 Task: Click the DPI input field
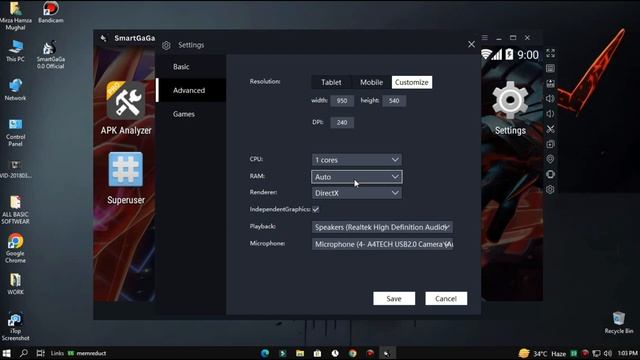(x=342, y=122)
